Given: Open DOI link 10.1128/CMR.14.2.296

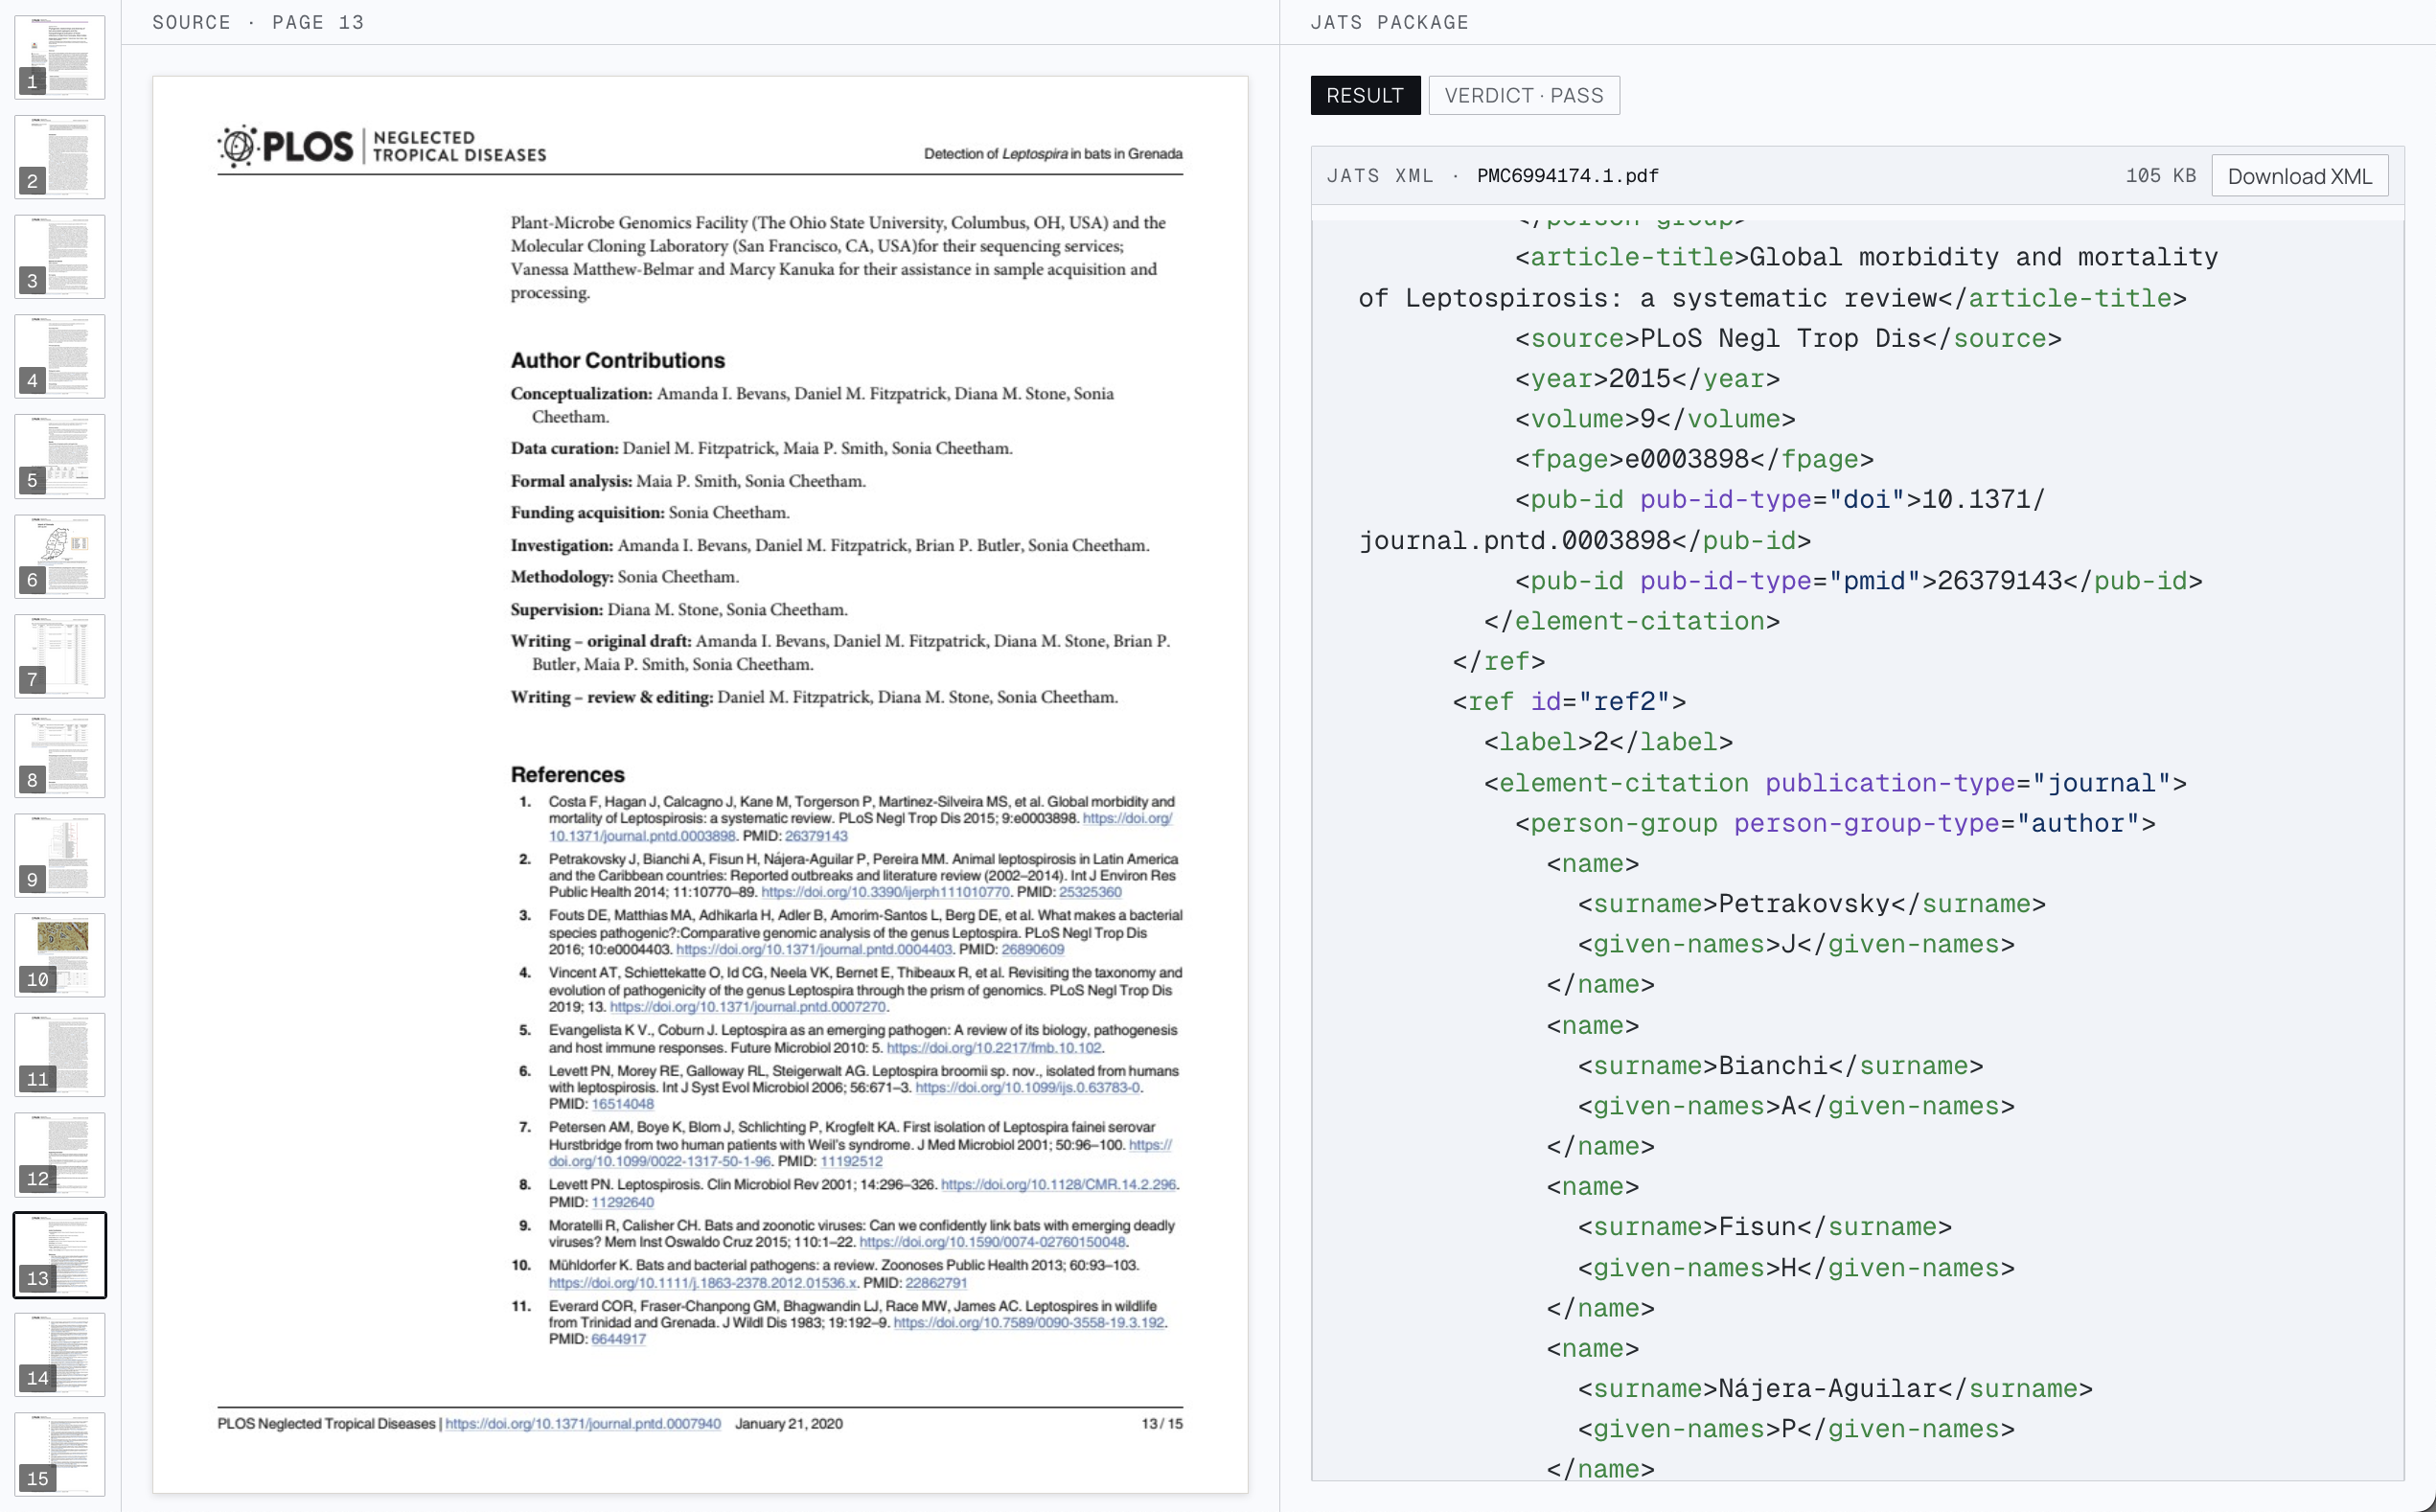Looking at the screenshot, I should click(x=1058, y=1184).
